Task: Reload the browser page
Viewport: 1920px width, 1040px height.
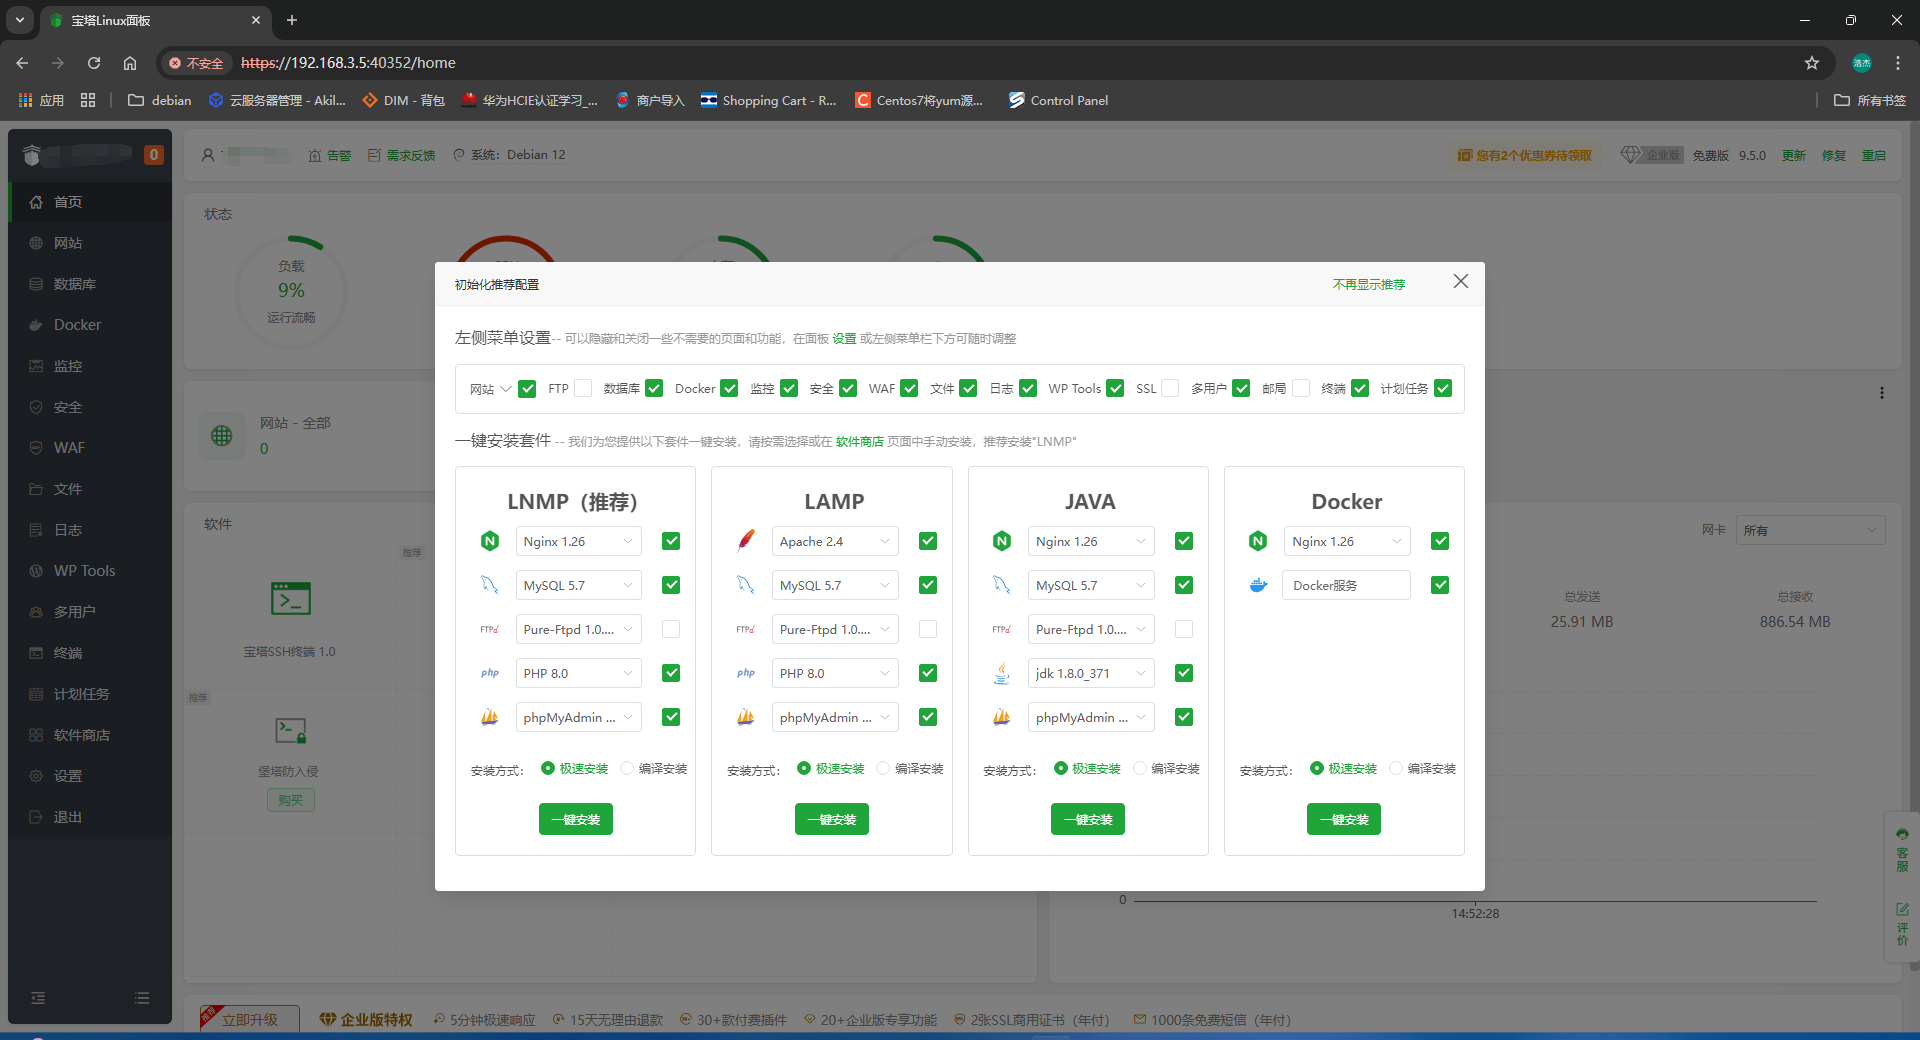Action: coord(94,63)
